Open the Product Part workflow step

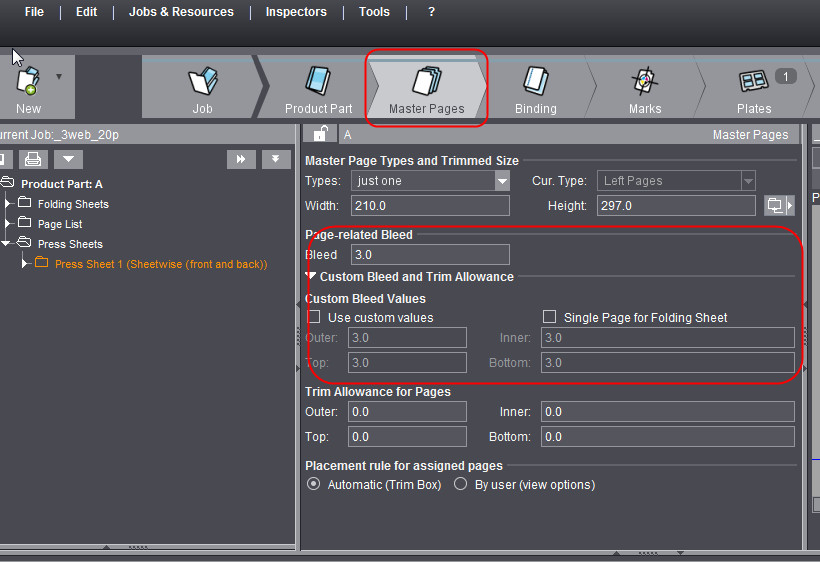[x=318, y=89]
